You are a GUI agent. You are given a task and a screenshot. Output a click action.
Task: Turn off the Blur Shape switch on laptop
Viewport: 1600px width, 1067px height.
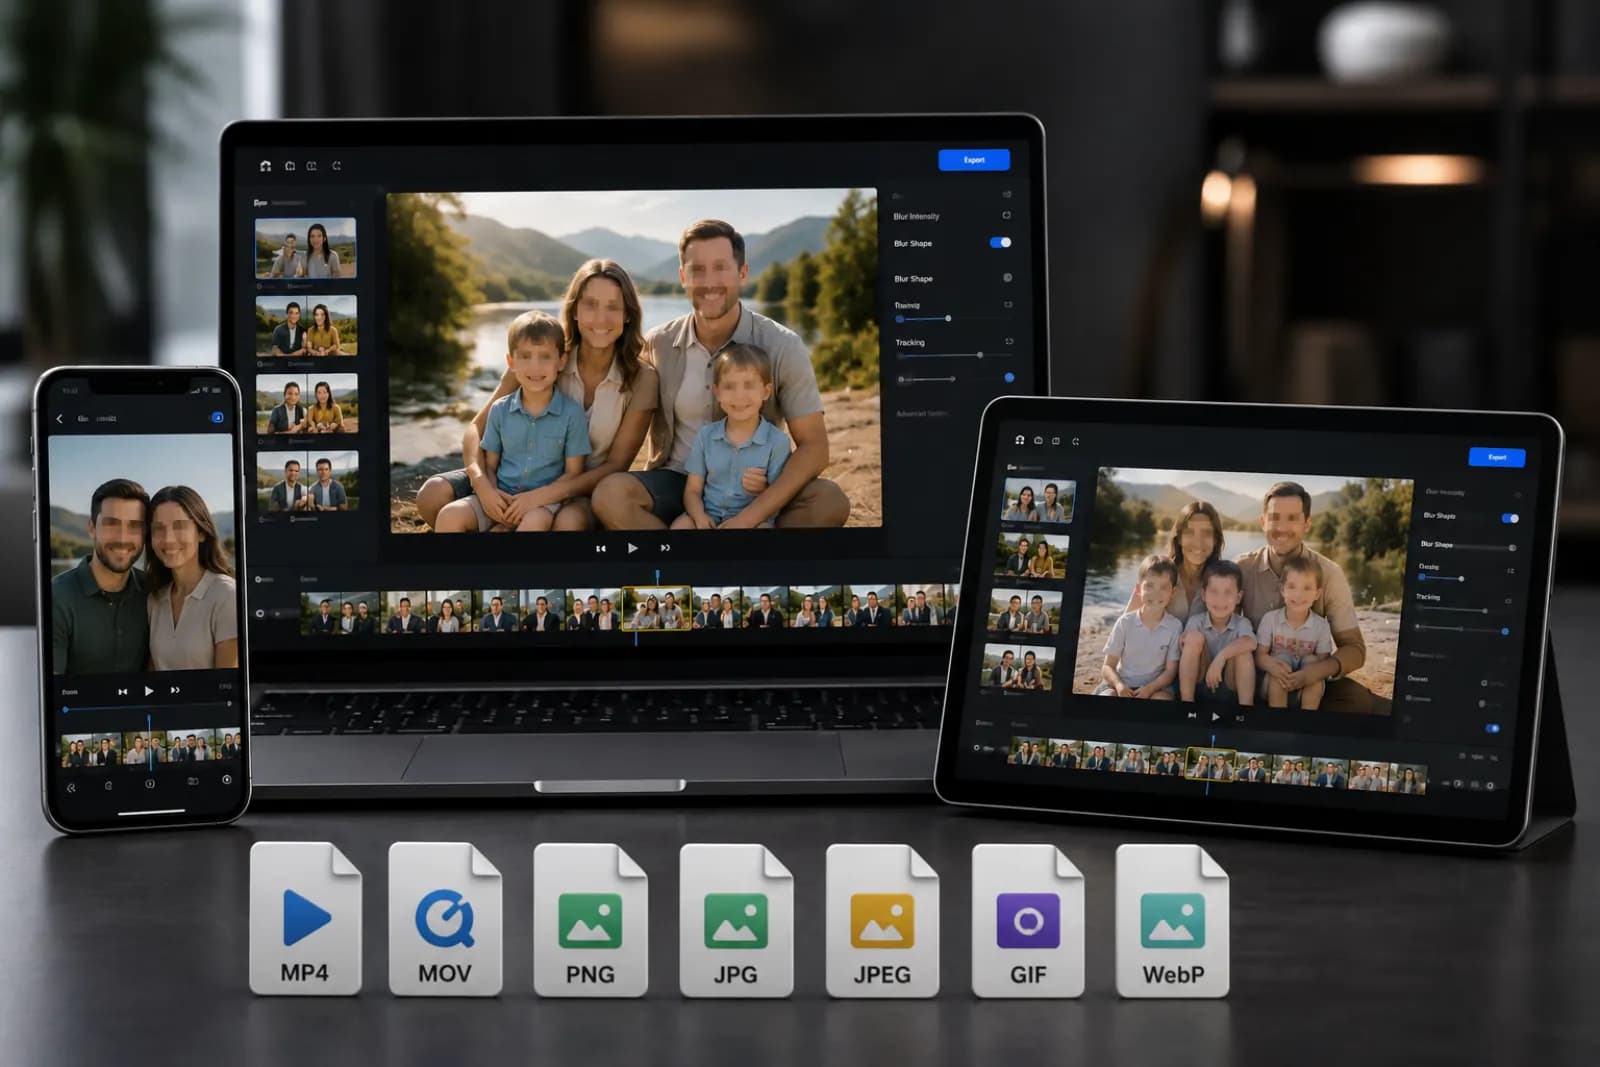(1000, 242)
